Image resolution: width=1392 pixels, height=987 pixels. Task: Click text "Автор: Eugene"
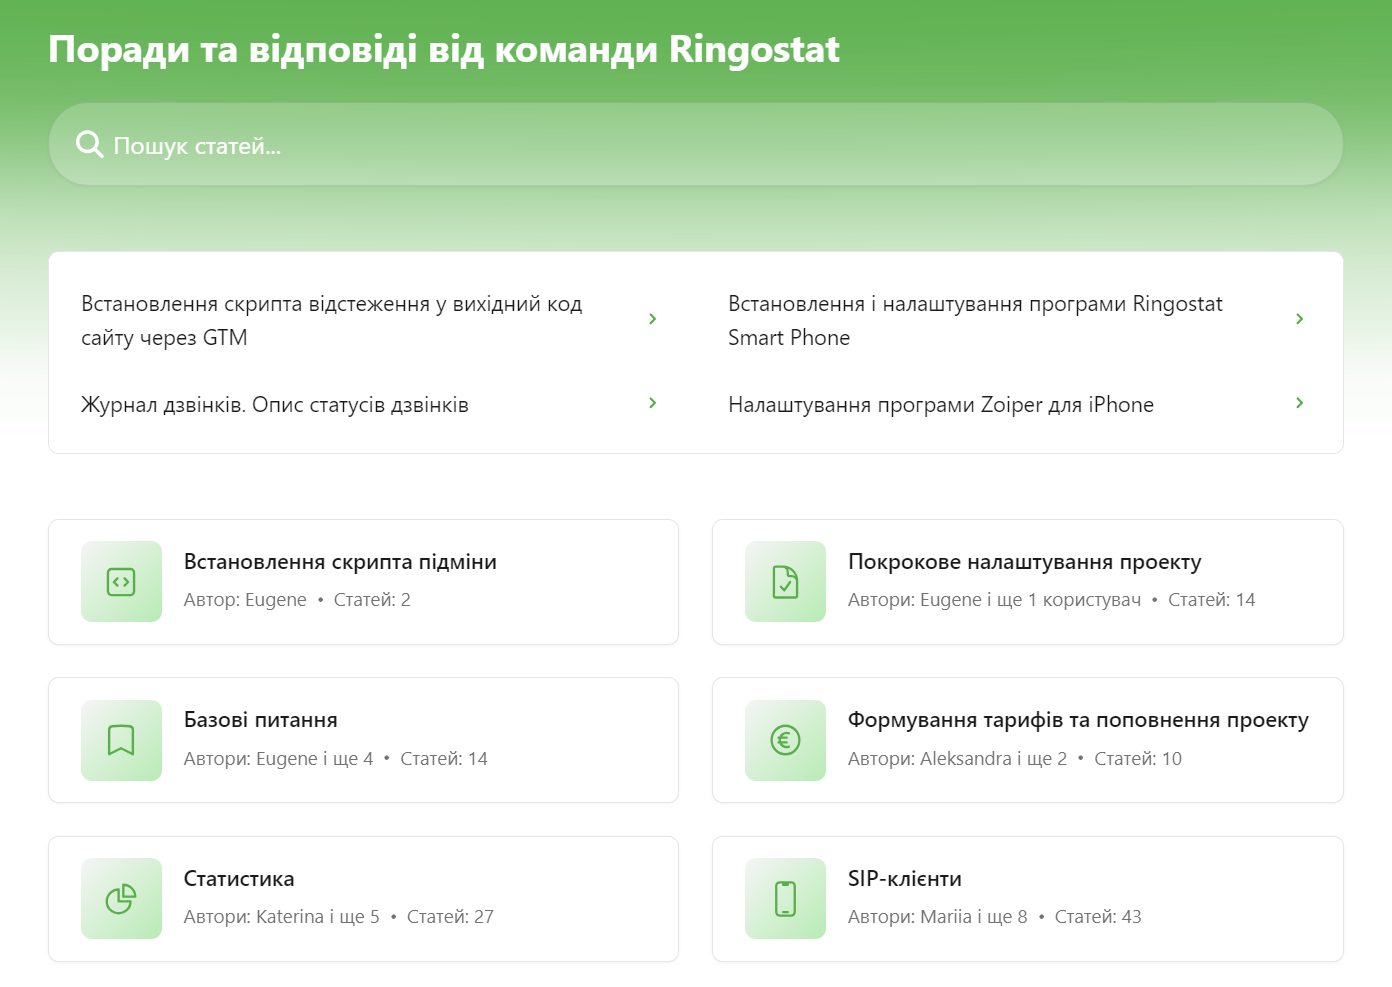click(x=245, y=600)
